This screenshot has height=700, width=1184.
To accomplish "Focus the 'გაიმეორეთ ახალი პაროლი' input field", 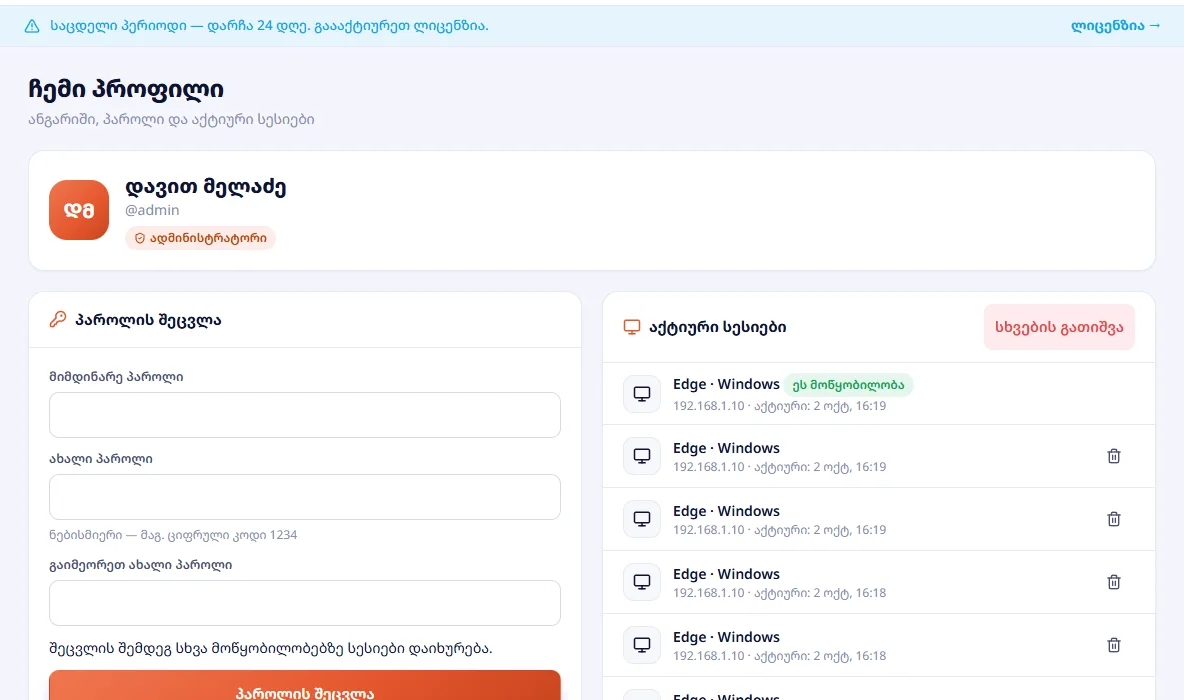I will (x=305, y=603).
